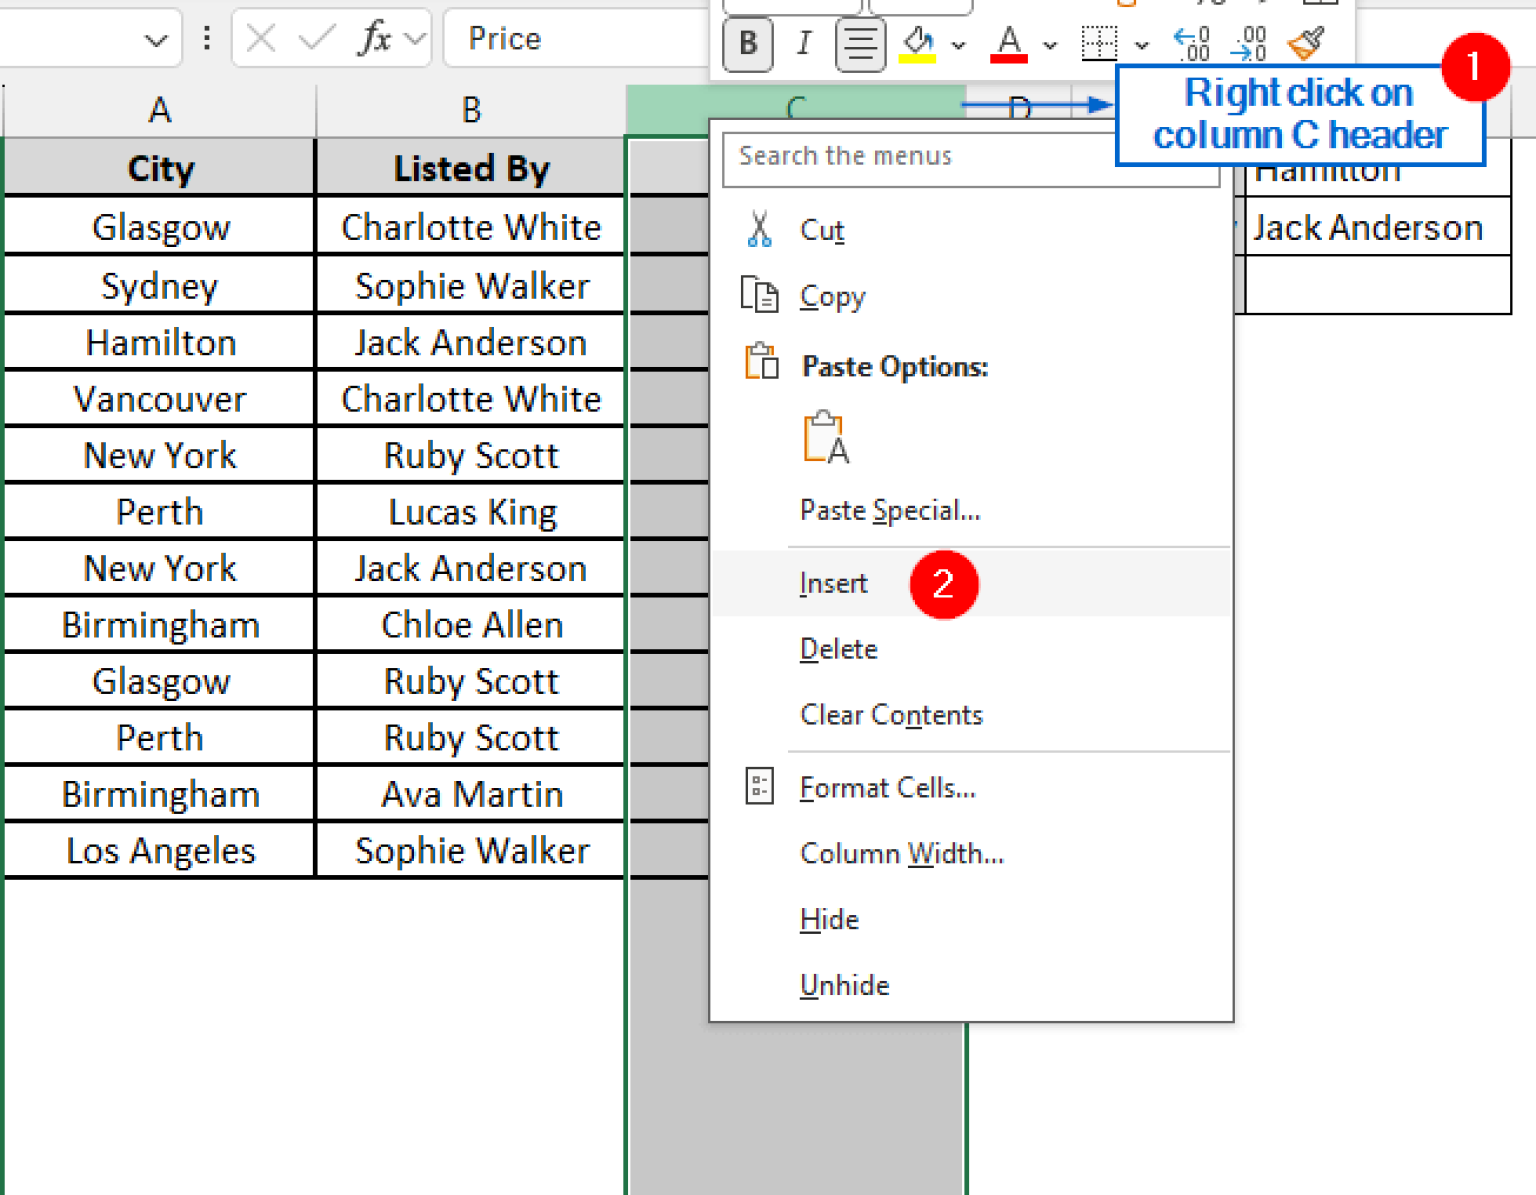This screenshot has height=1195, width=1536.
Task: Click the Paste Special option
Action: [x=889, y=510]
